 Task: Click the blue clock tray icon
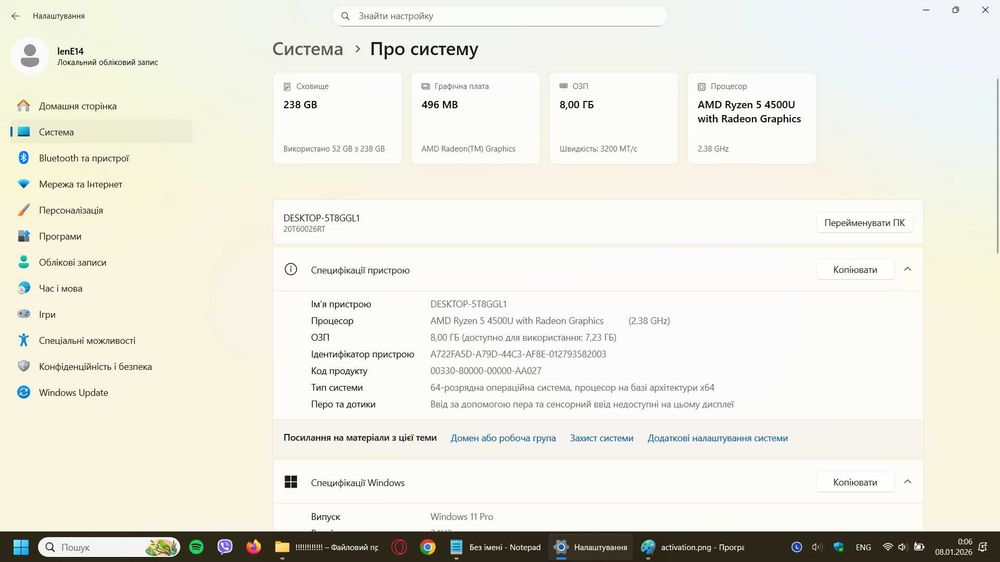[x=797, y=547]
